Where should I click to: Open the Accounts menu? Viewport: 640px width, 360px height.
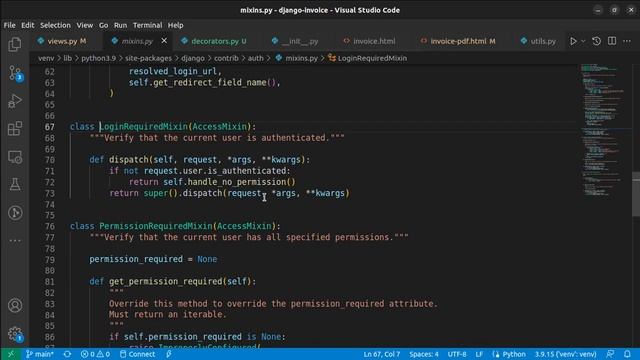[15, 305]
